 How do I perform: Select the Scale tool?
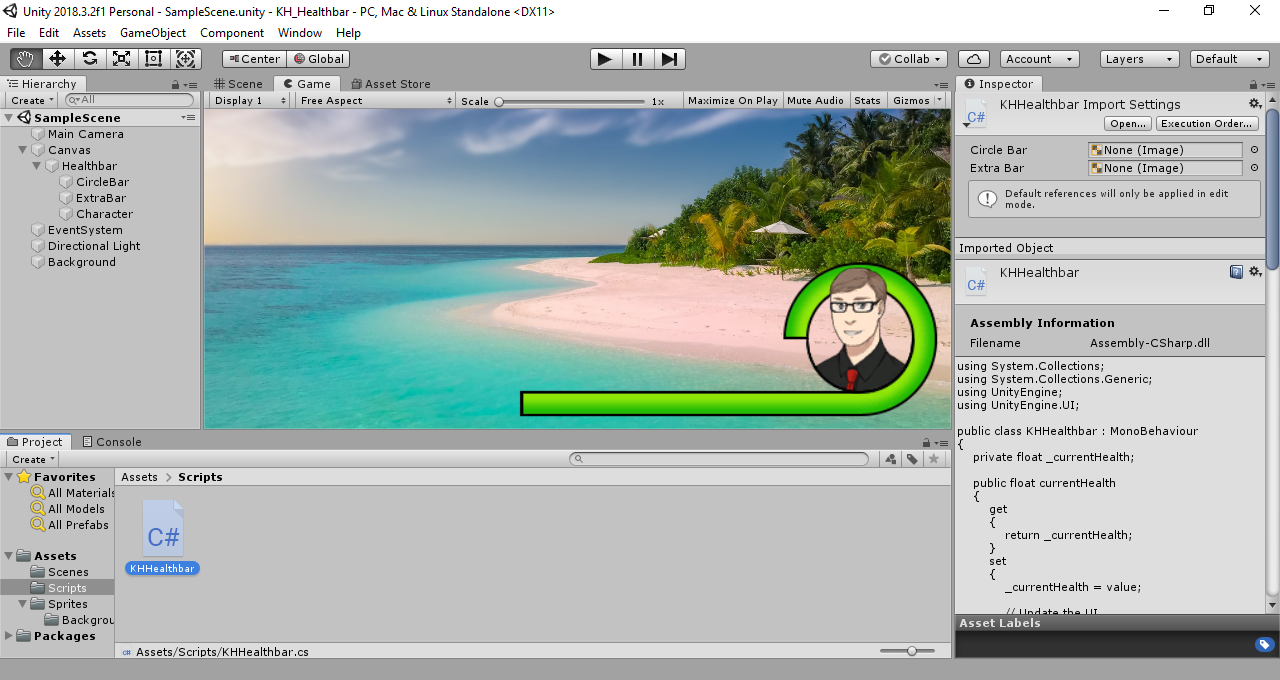pyautogui.click(x=121, y=59)
